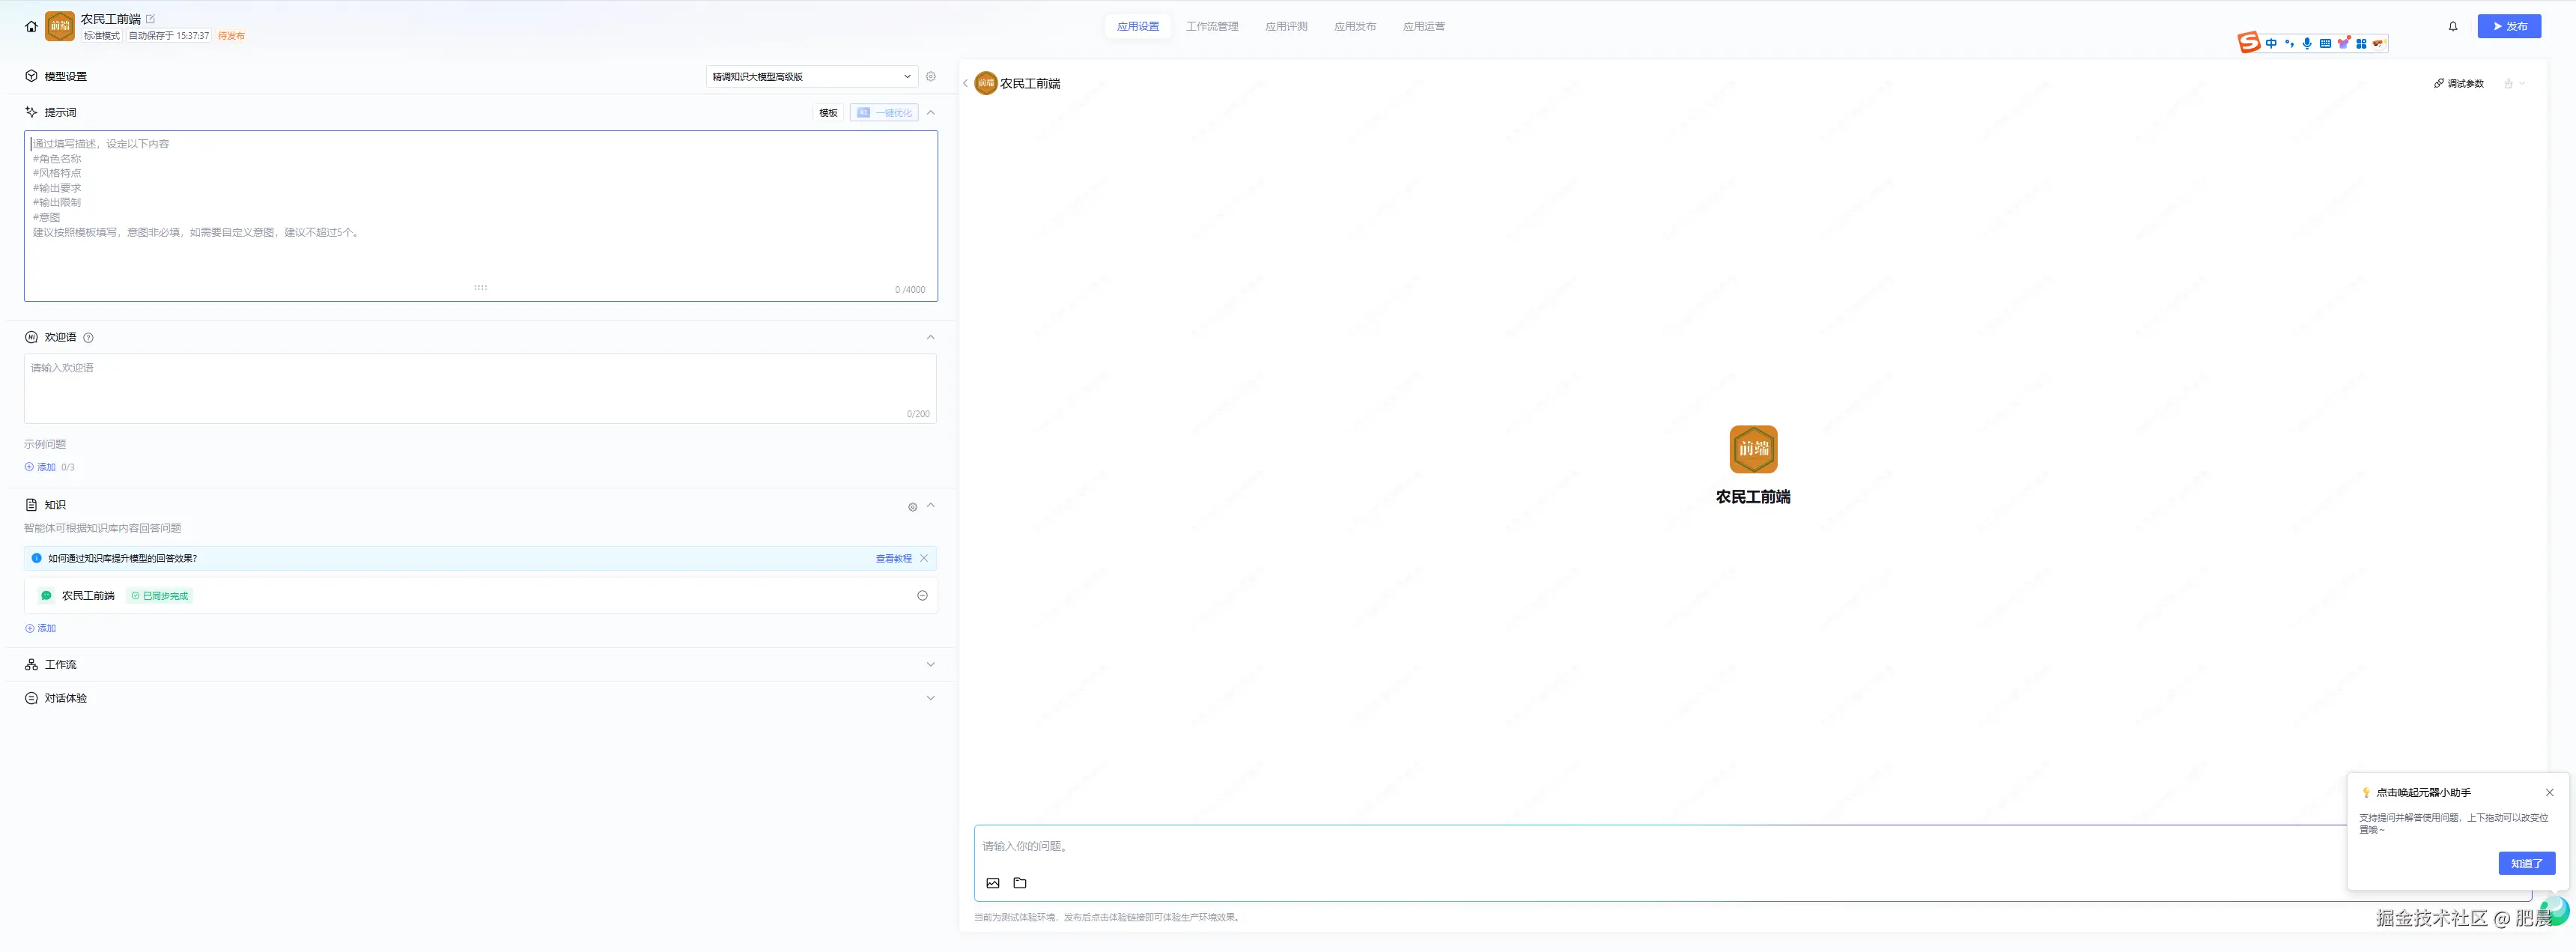The height and width of the screenshot is (952, 2576).
Task: Open model settings gear icon
Action: 930,77
